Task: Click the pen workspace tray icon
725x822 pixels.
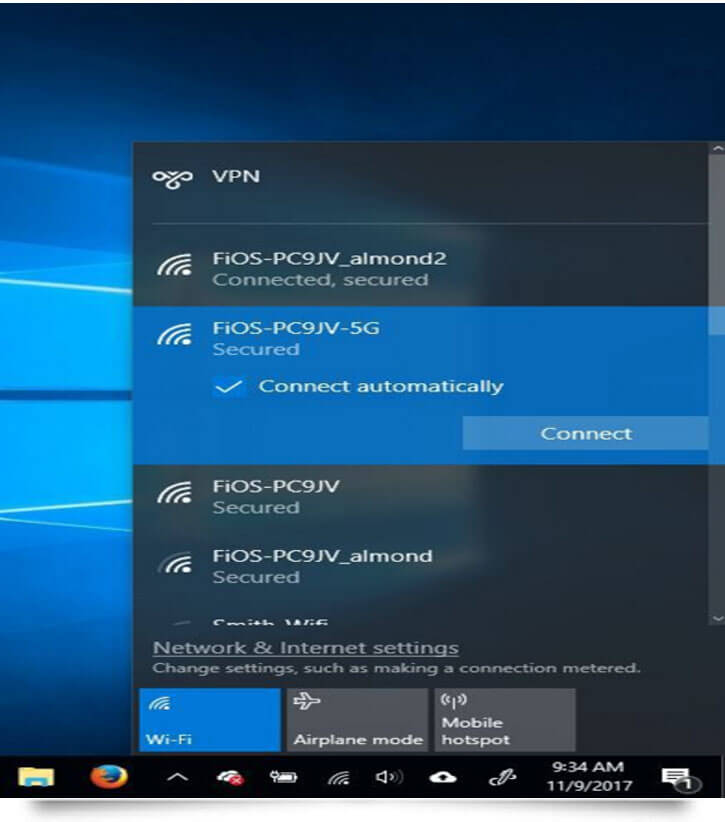Action: point(502,777)
